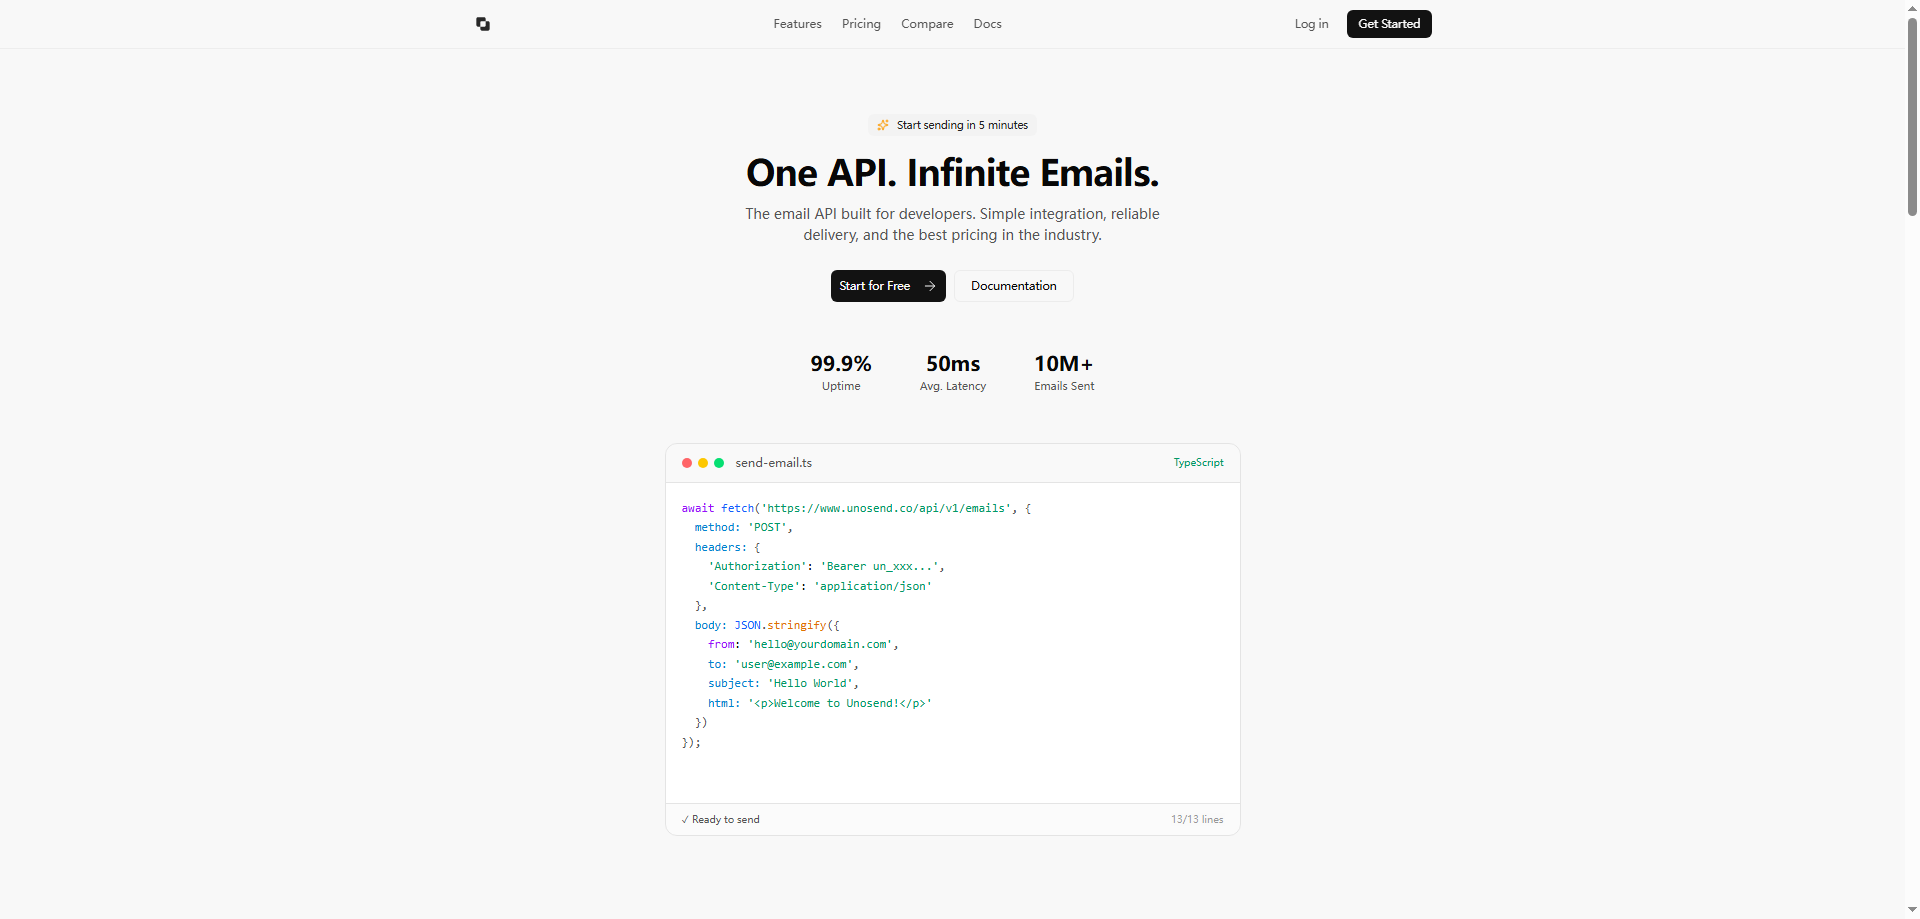Viewport: 1920px width, 919px height.
Task: Click the yellow traffic-light dot on code window
Action: (x=703, y=463)
